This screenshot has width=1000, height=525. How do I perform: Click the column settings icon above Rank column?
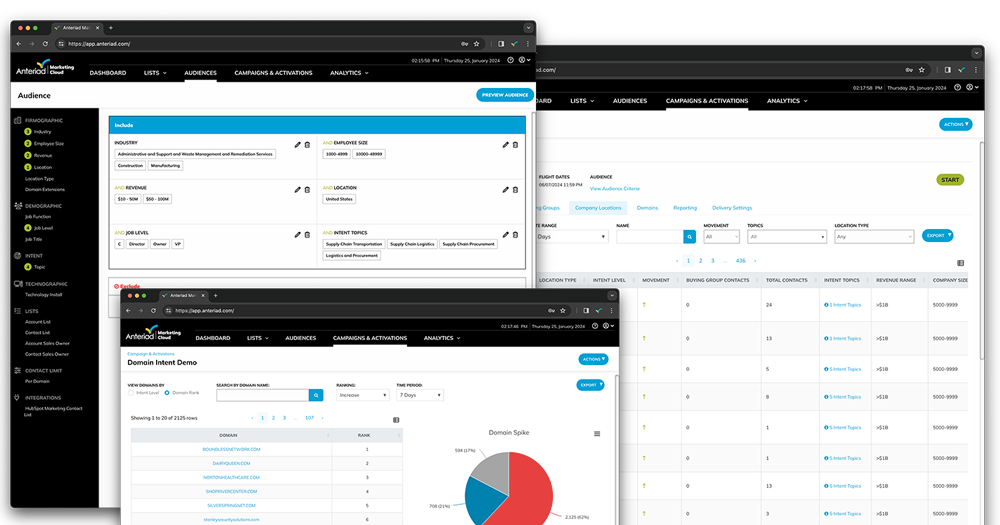tap(396, 420)
